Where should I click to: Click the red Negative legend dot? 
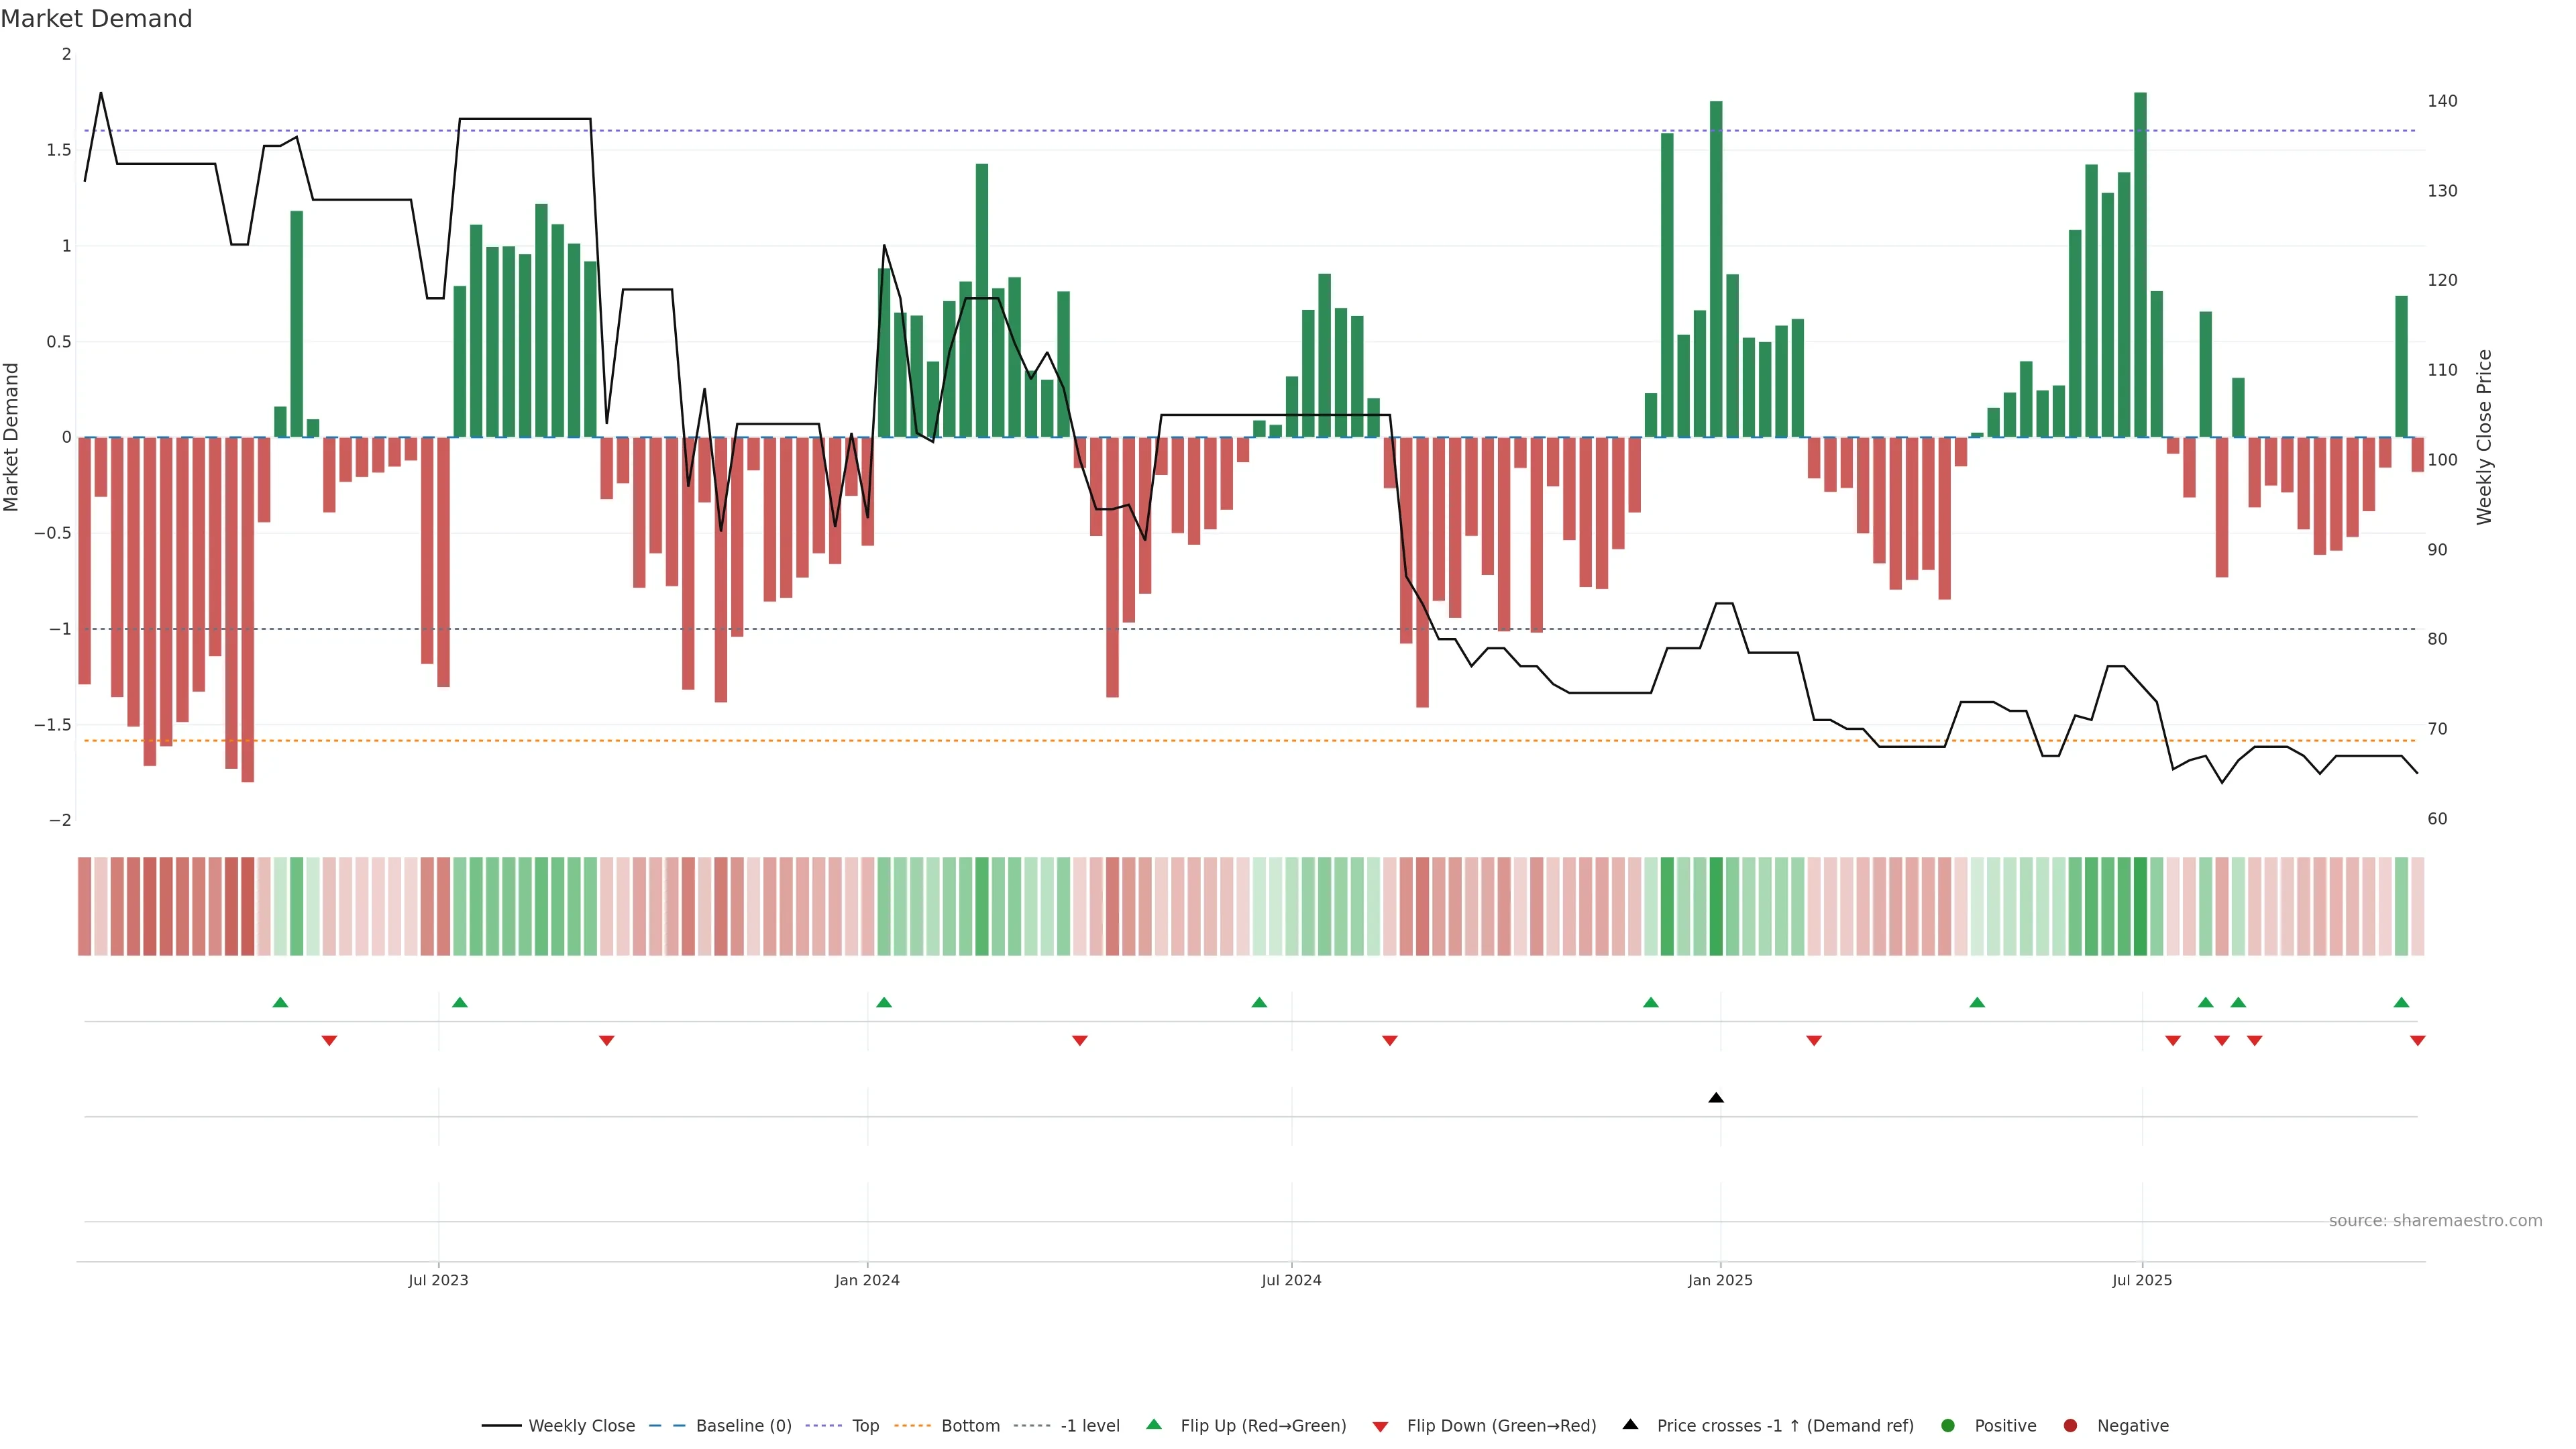coord(2070,1425)
